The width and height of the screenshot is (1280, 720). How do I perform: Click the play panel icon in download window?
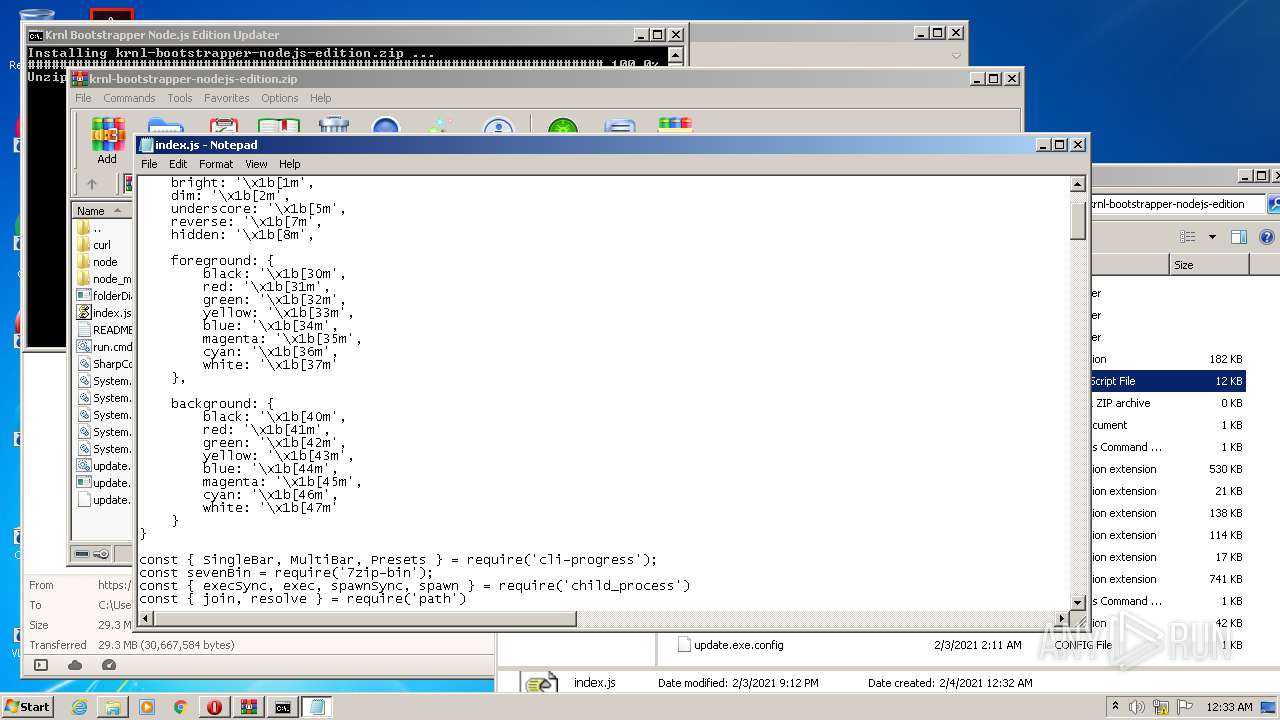tap(41, 665)
